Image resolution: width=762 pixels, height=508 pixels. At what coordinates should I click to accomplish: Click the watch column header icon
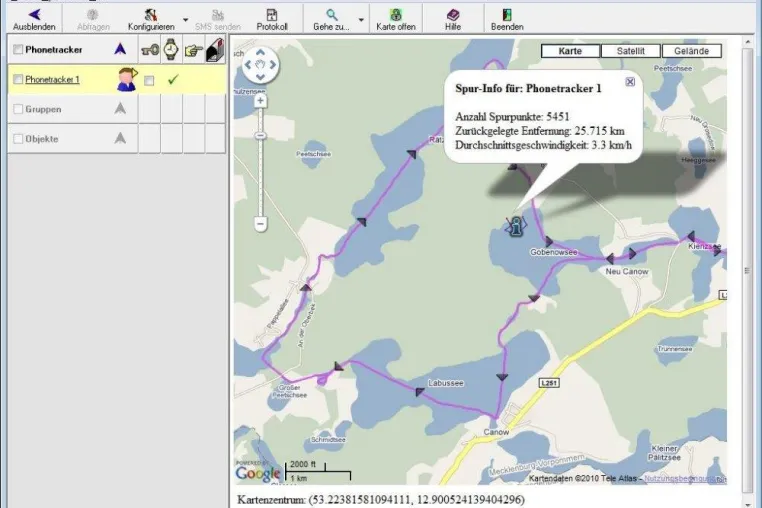171,49
